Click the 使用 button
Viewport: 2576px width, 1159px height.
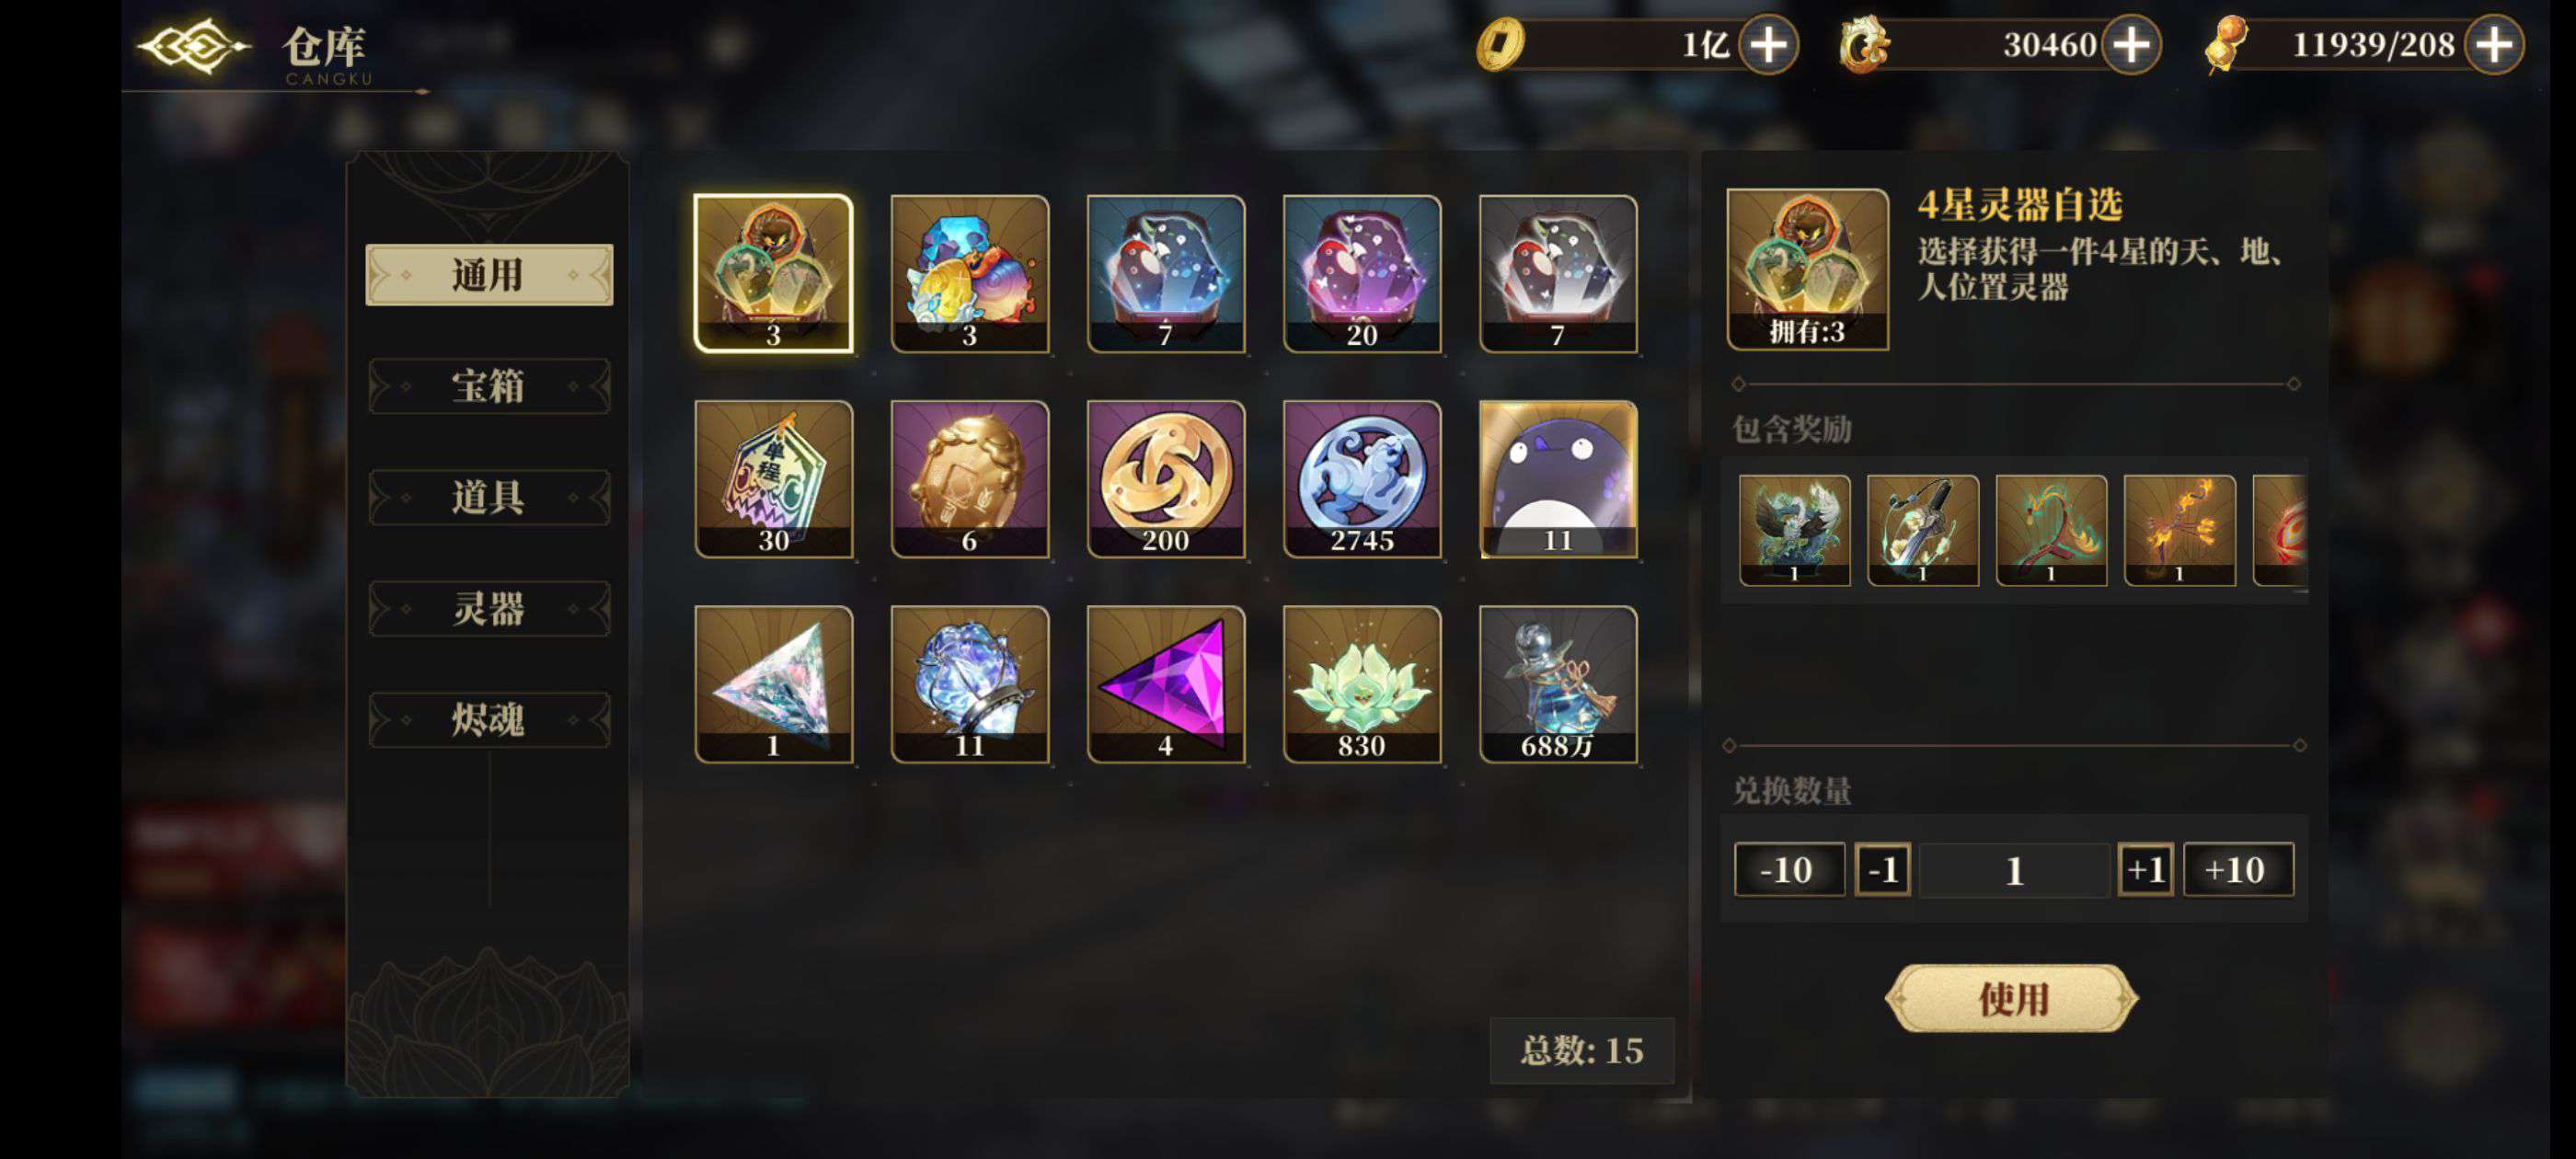(2011, 998)
